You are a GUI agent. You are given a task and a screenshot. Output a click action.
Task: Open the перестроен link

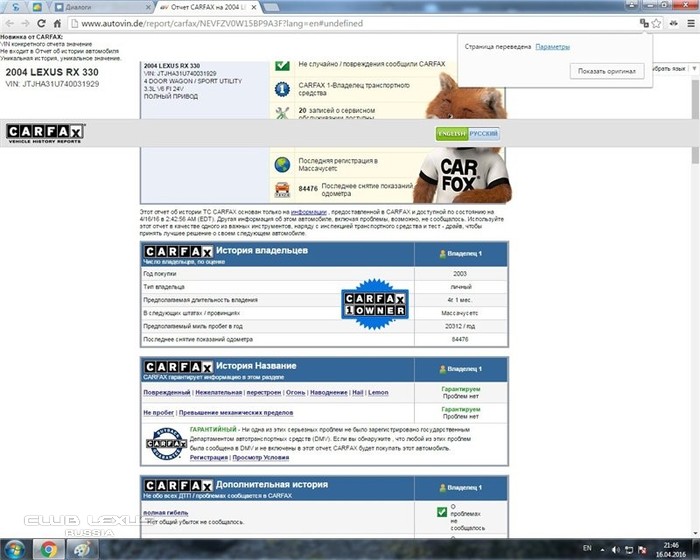(x=264, y=393)
